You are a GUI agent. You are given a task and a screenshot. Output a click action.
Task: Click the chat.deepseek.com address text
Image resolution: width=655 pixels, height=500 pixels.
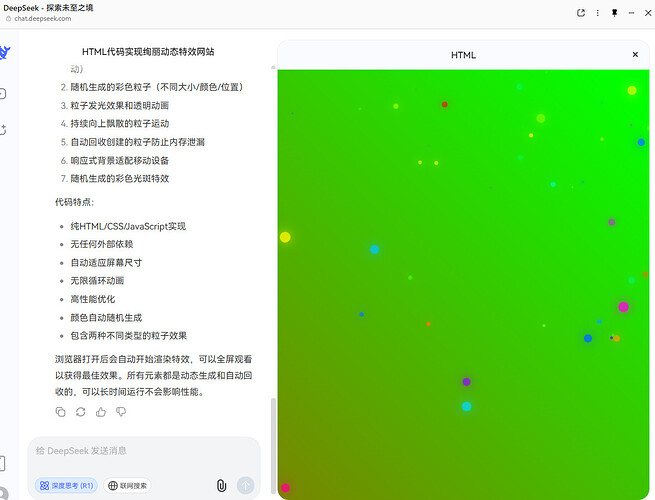point(43,19)
